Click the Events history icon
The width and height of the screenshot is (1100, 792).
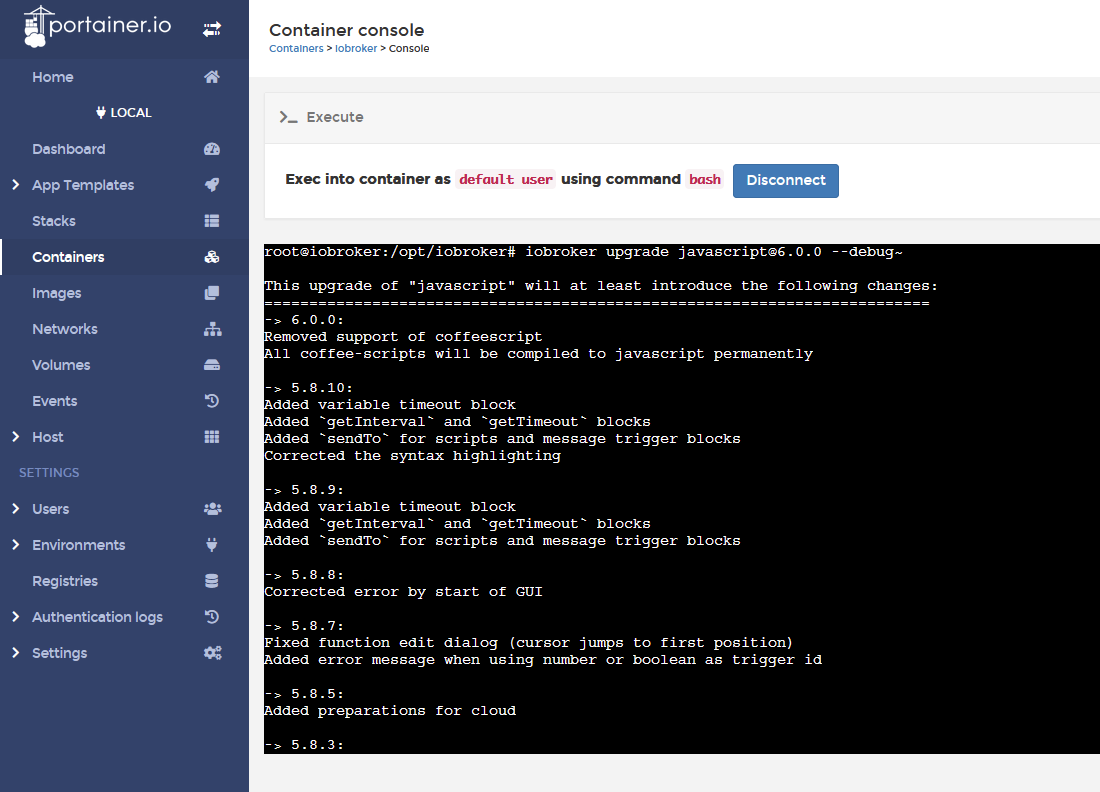[x=212, y=401]
